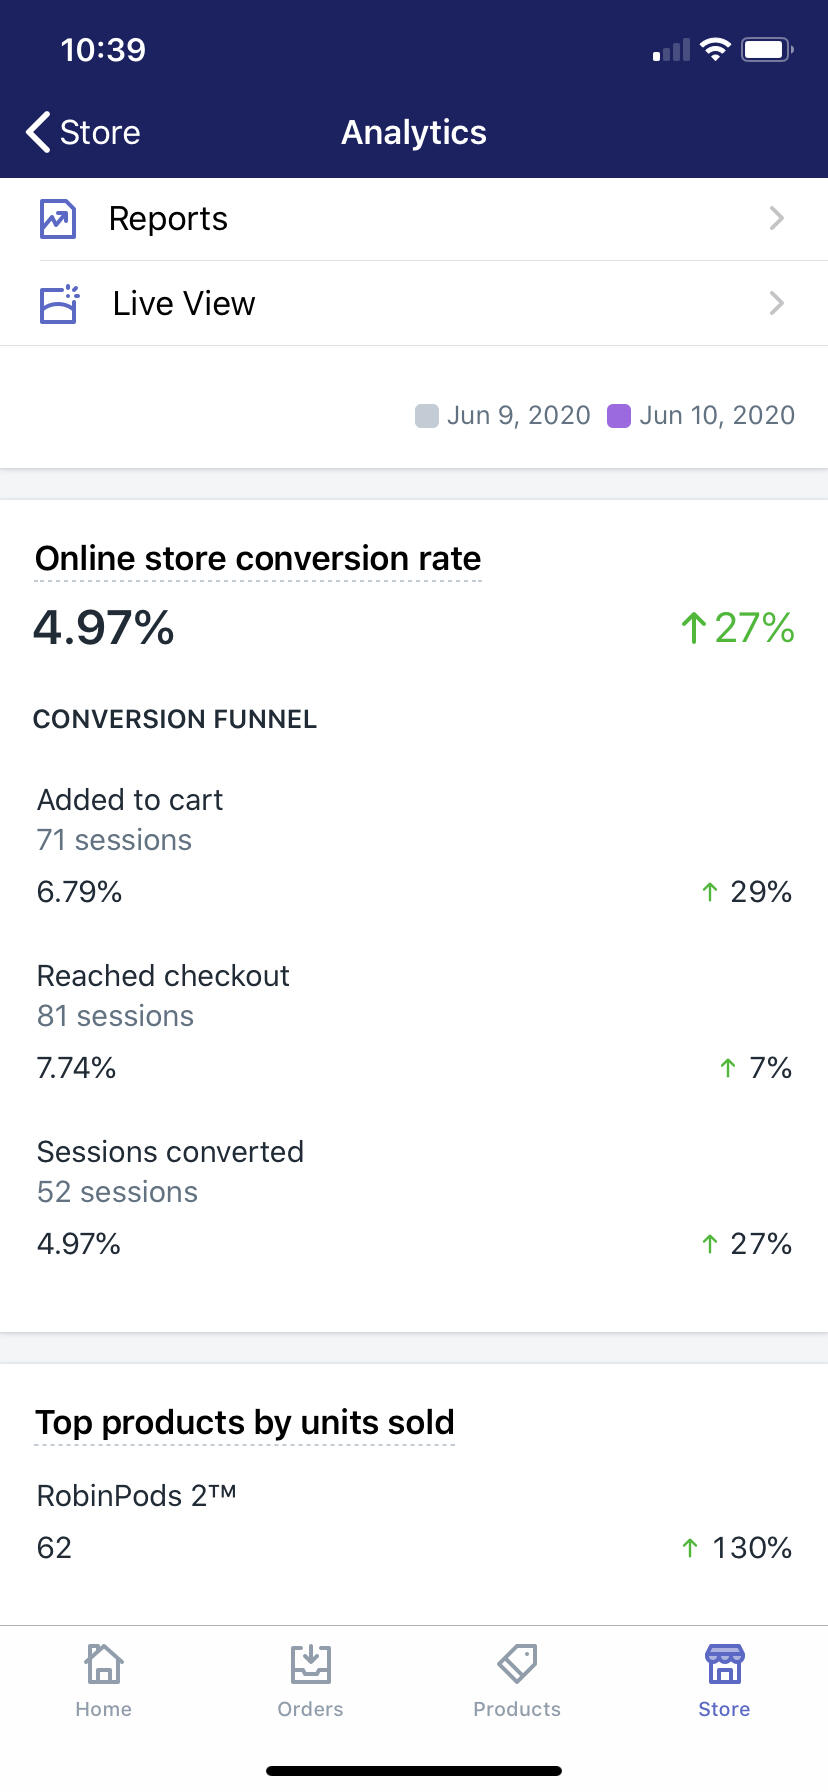Tap the gray Jun 9, 2020 swatch

click(x=427, y=416)
